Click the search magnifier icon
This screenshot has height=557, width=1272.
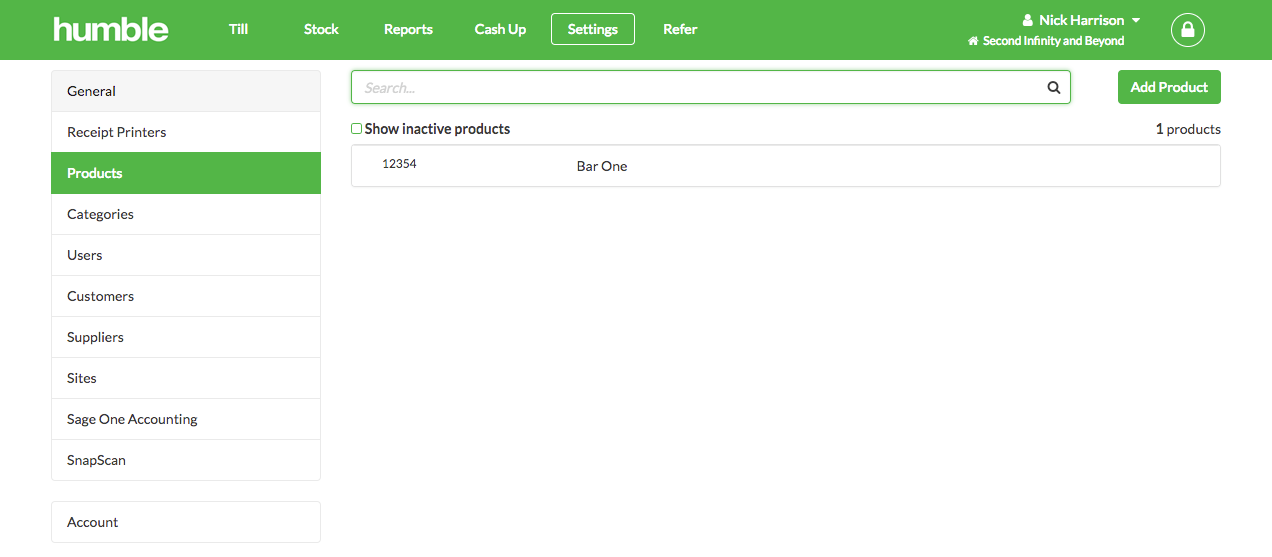click(x=1054, y=88)
